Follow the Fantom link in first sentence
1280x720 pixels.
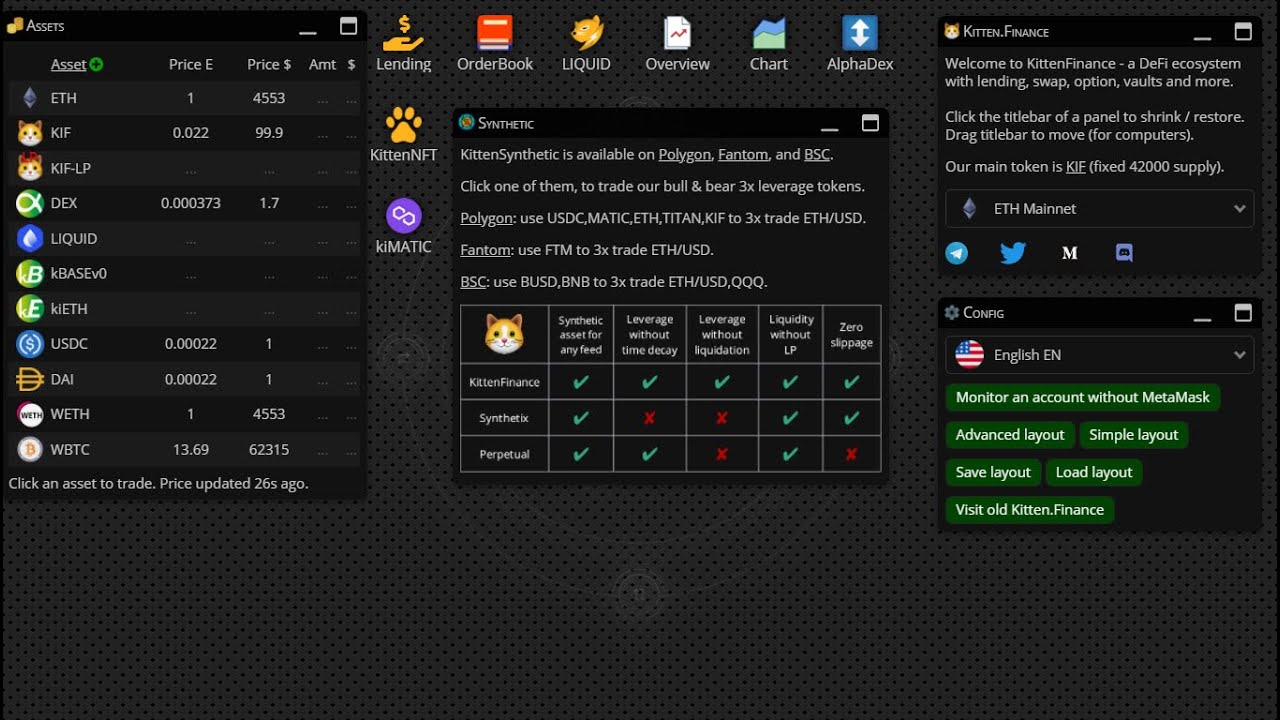pos(743,155)
